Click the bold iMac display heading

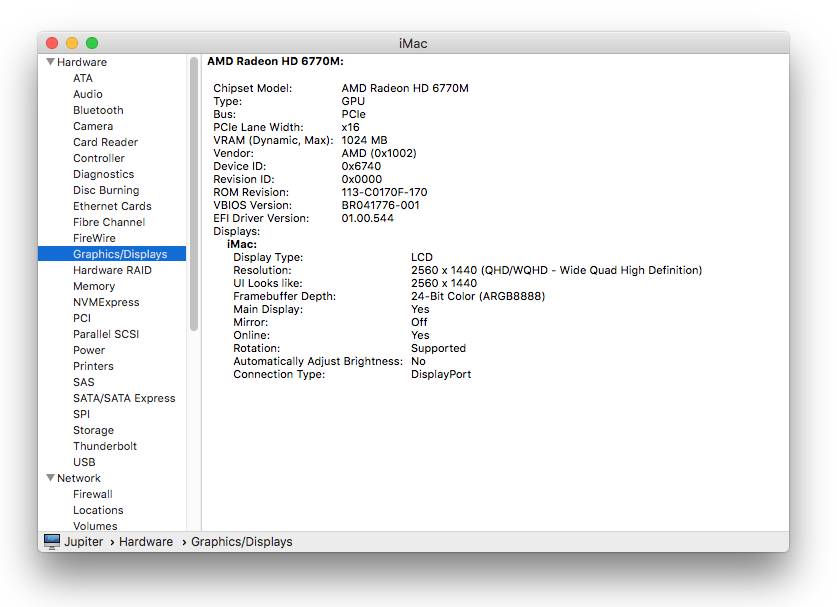pyautogui.click(x=242, y=244)
